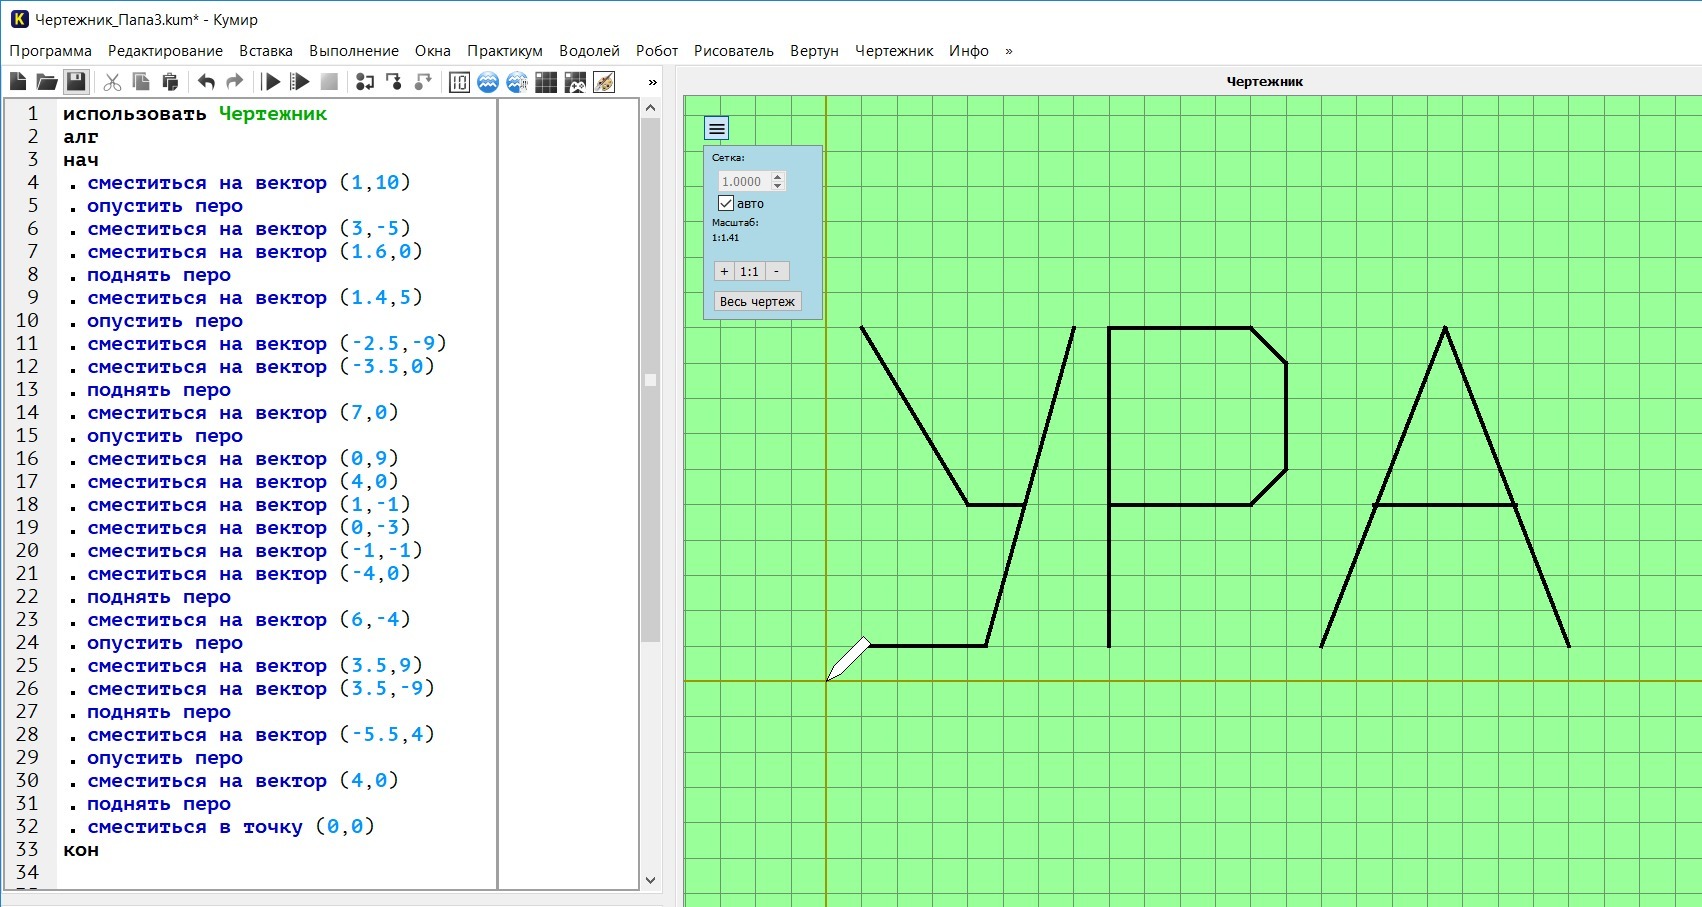Screen dimensions: 1702x907
Task: Open the Инфо menu
Action: coord(969,51)
